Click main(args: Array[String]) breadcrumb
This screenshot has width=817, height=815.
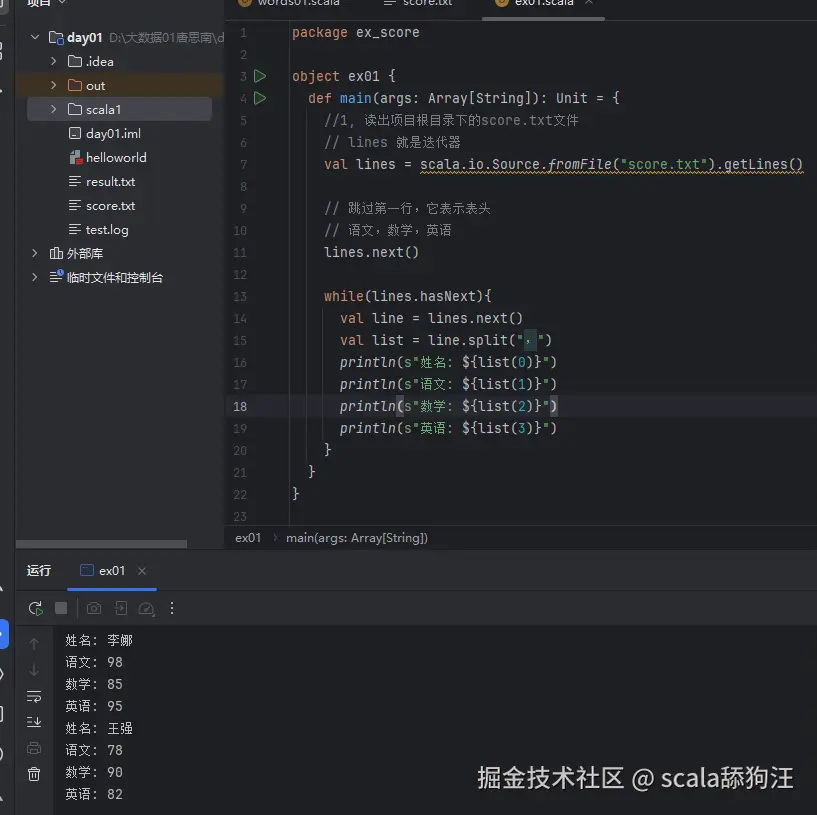point(357,538)
